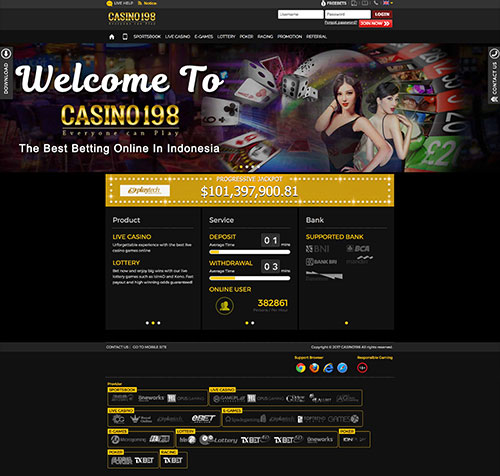Select second hero banner slide dot

point(247,167)
